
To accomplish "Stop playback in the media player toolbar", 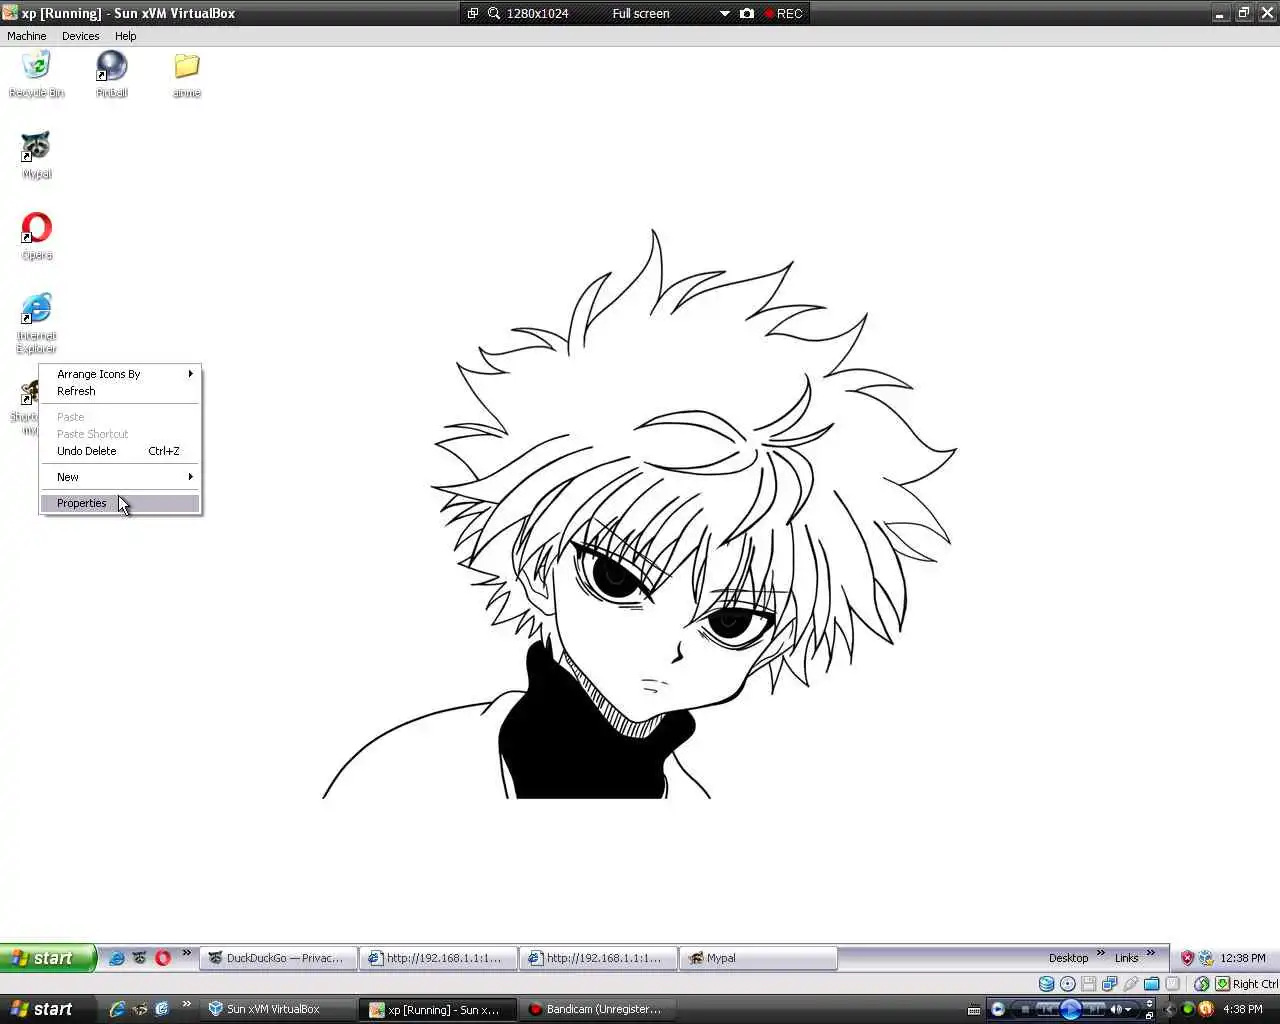I will point(1025,1009).
